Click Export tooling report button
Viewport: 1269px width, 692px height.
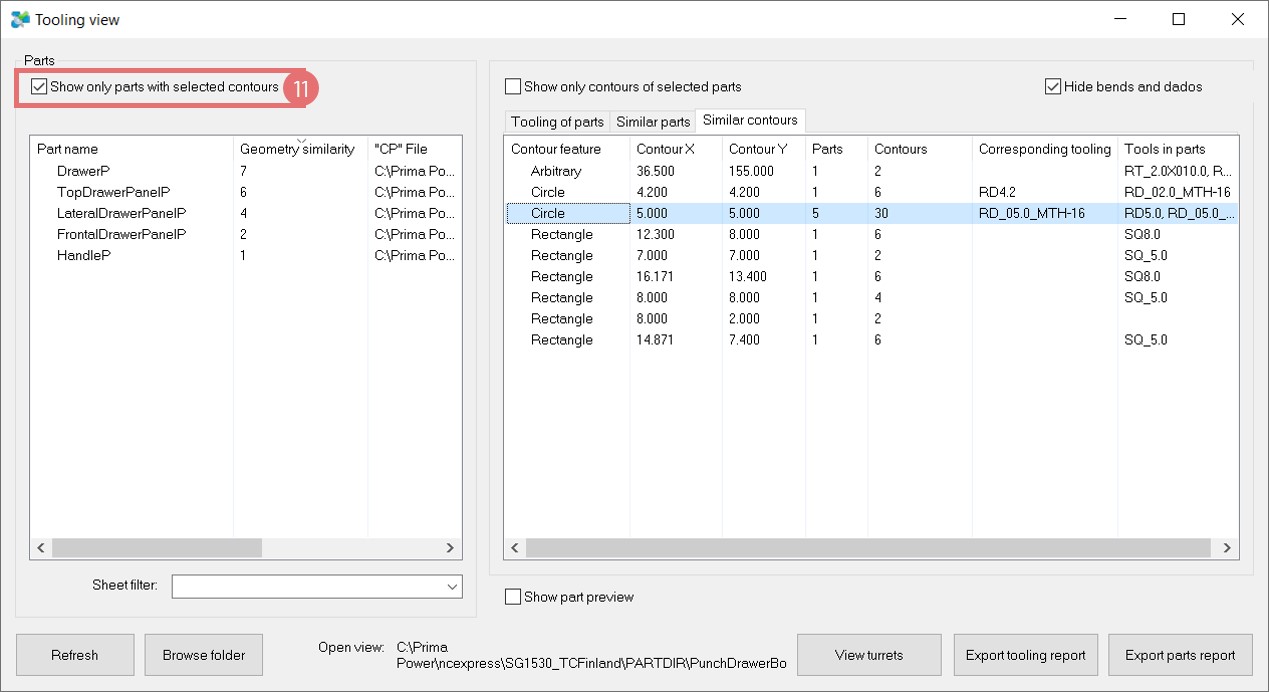coord(1025,655)
